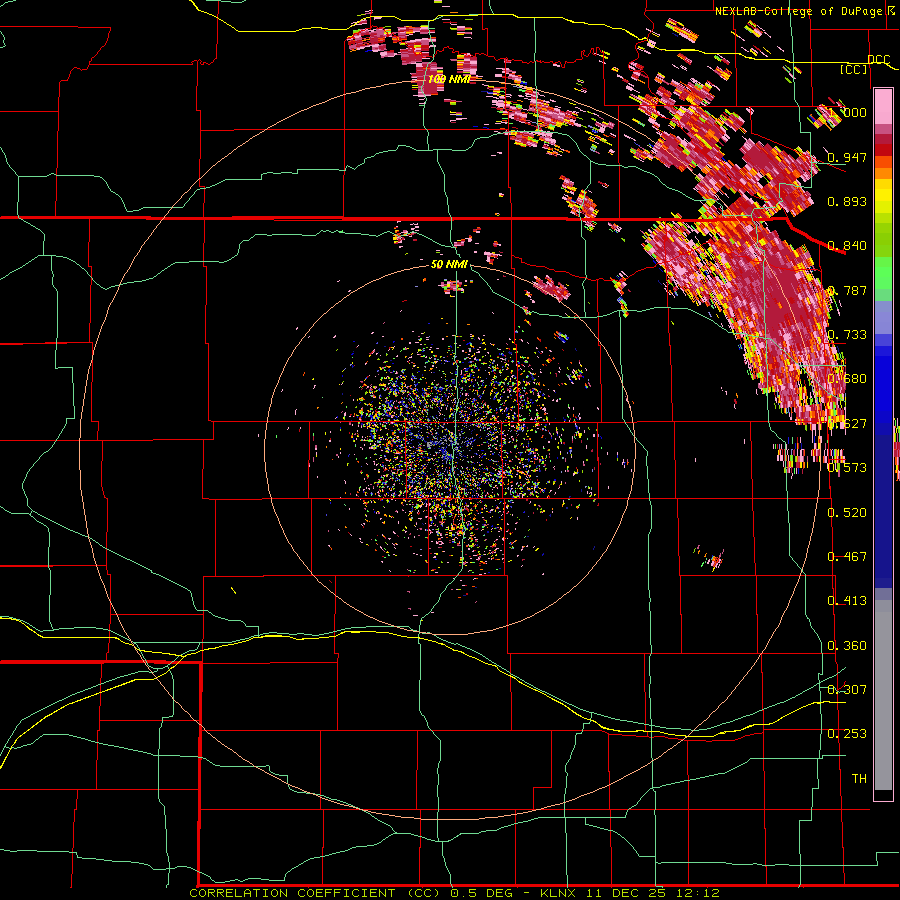Click the 0.680 color scale value

coord(847,379)
